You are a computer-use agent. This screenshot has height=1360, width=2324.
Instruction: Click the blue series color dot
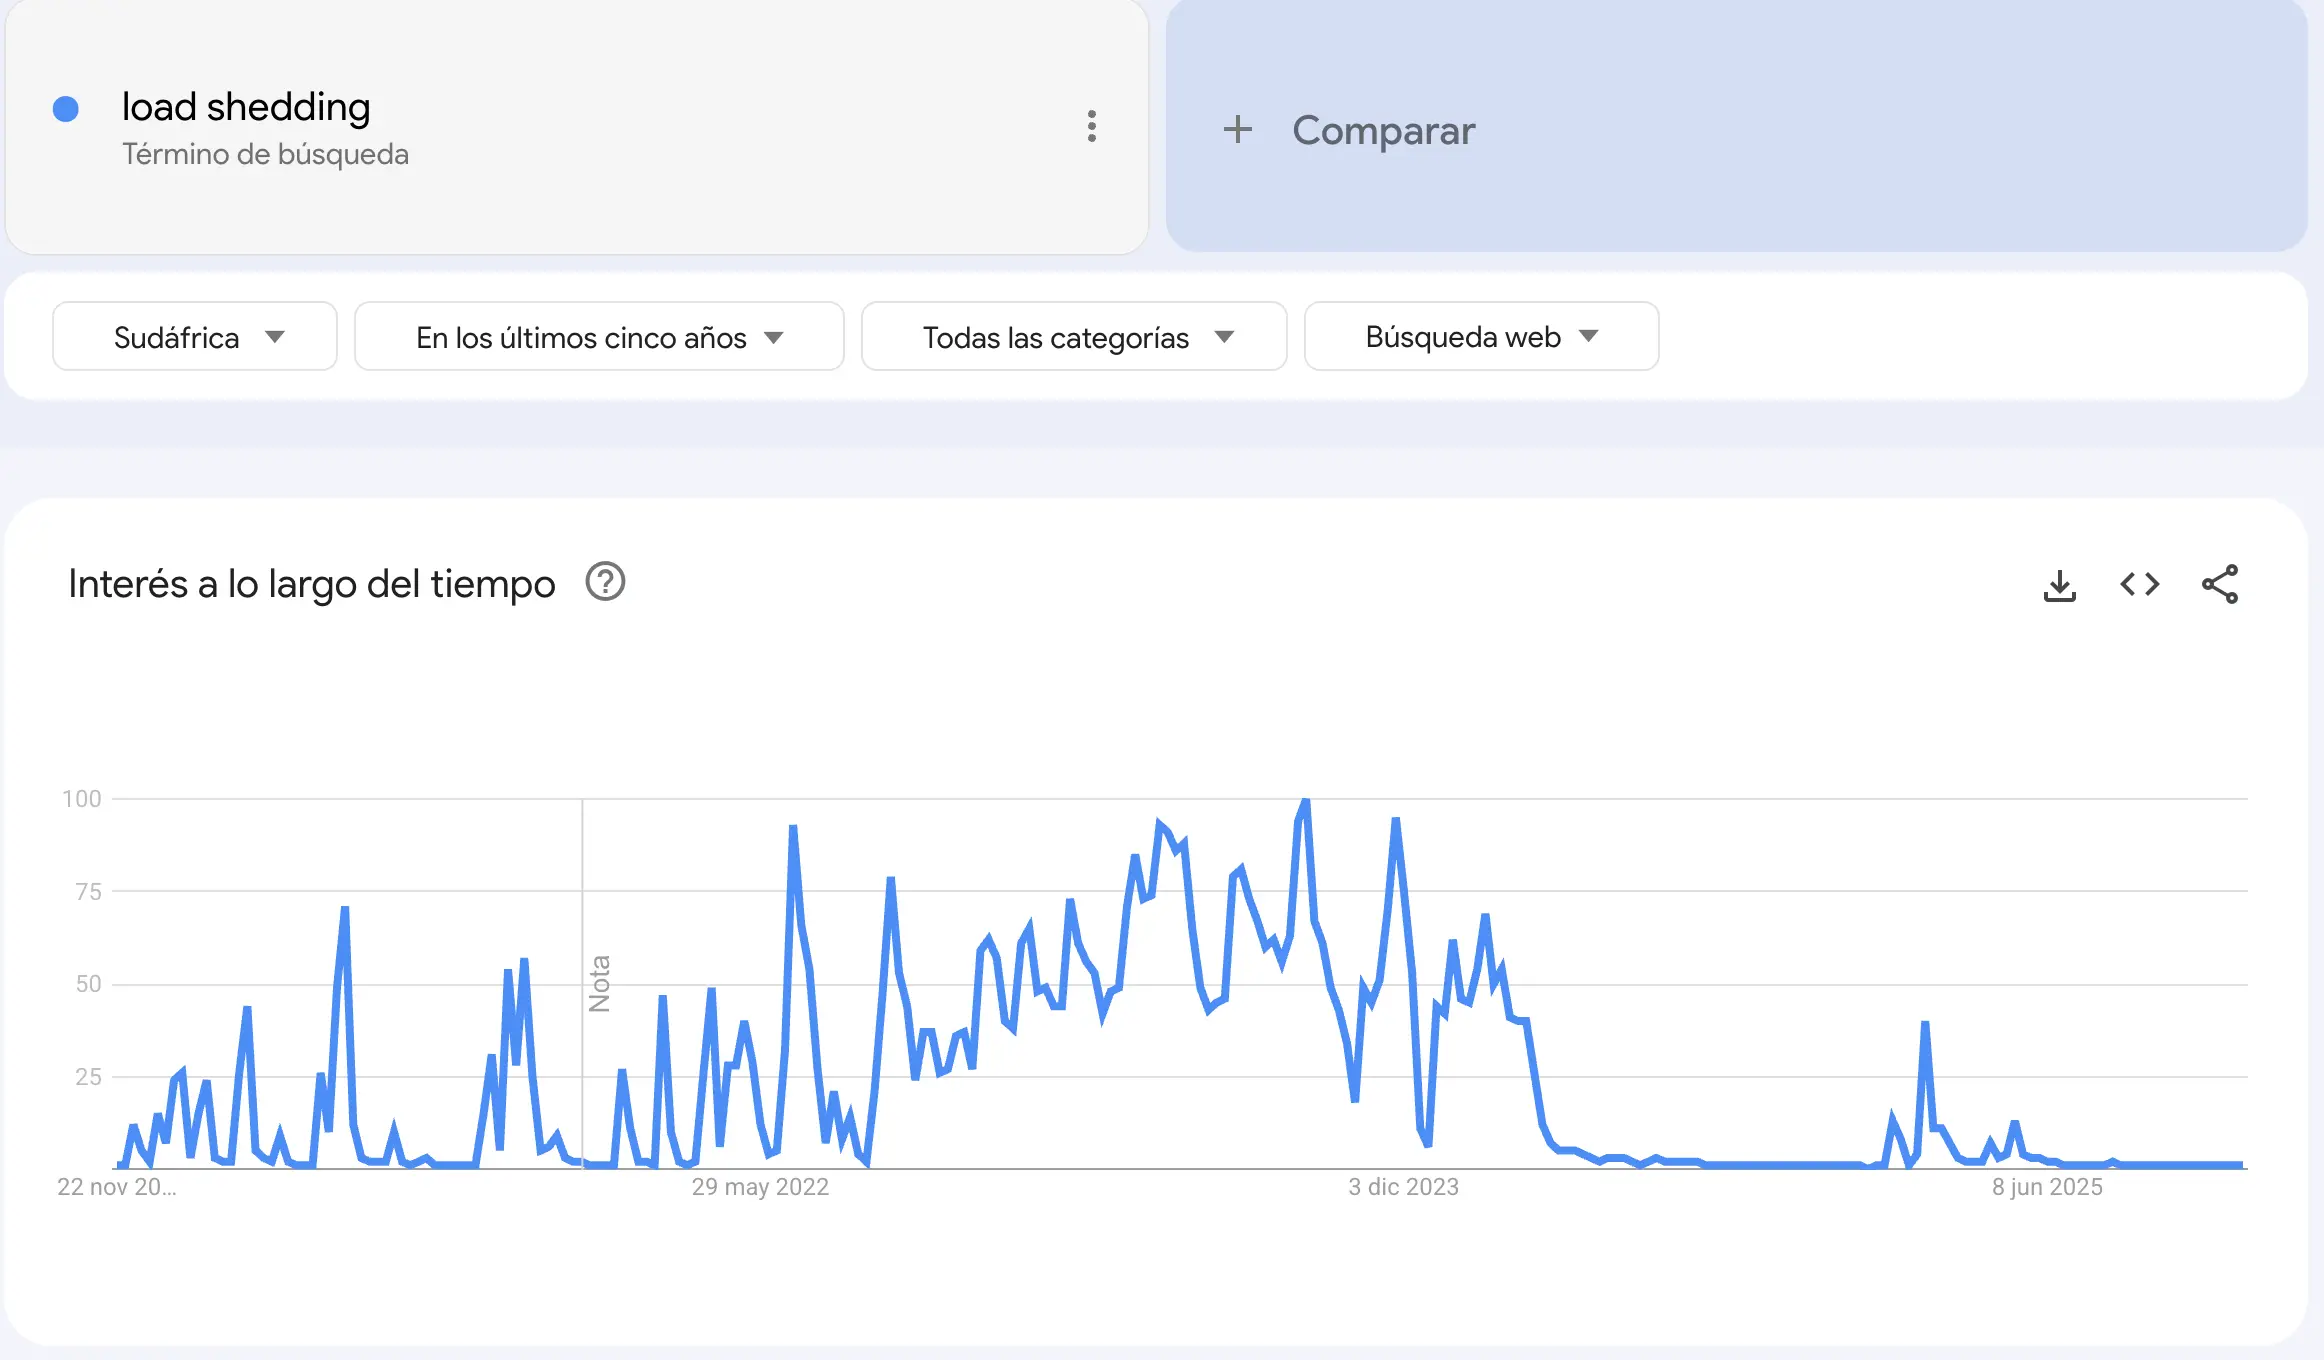(x=66, y=107)
